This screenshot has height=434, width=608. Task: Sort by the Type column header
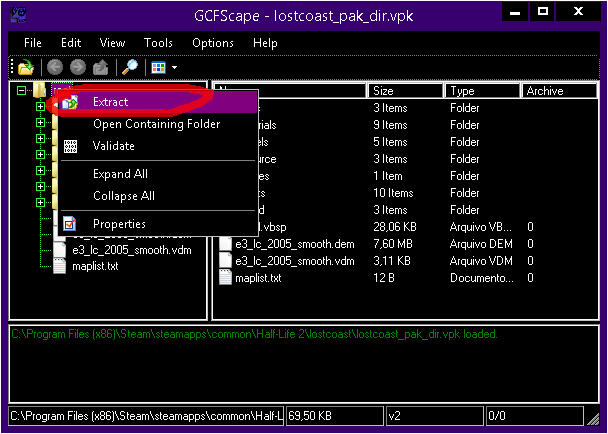482,91
